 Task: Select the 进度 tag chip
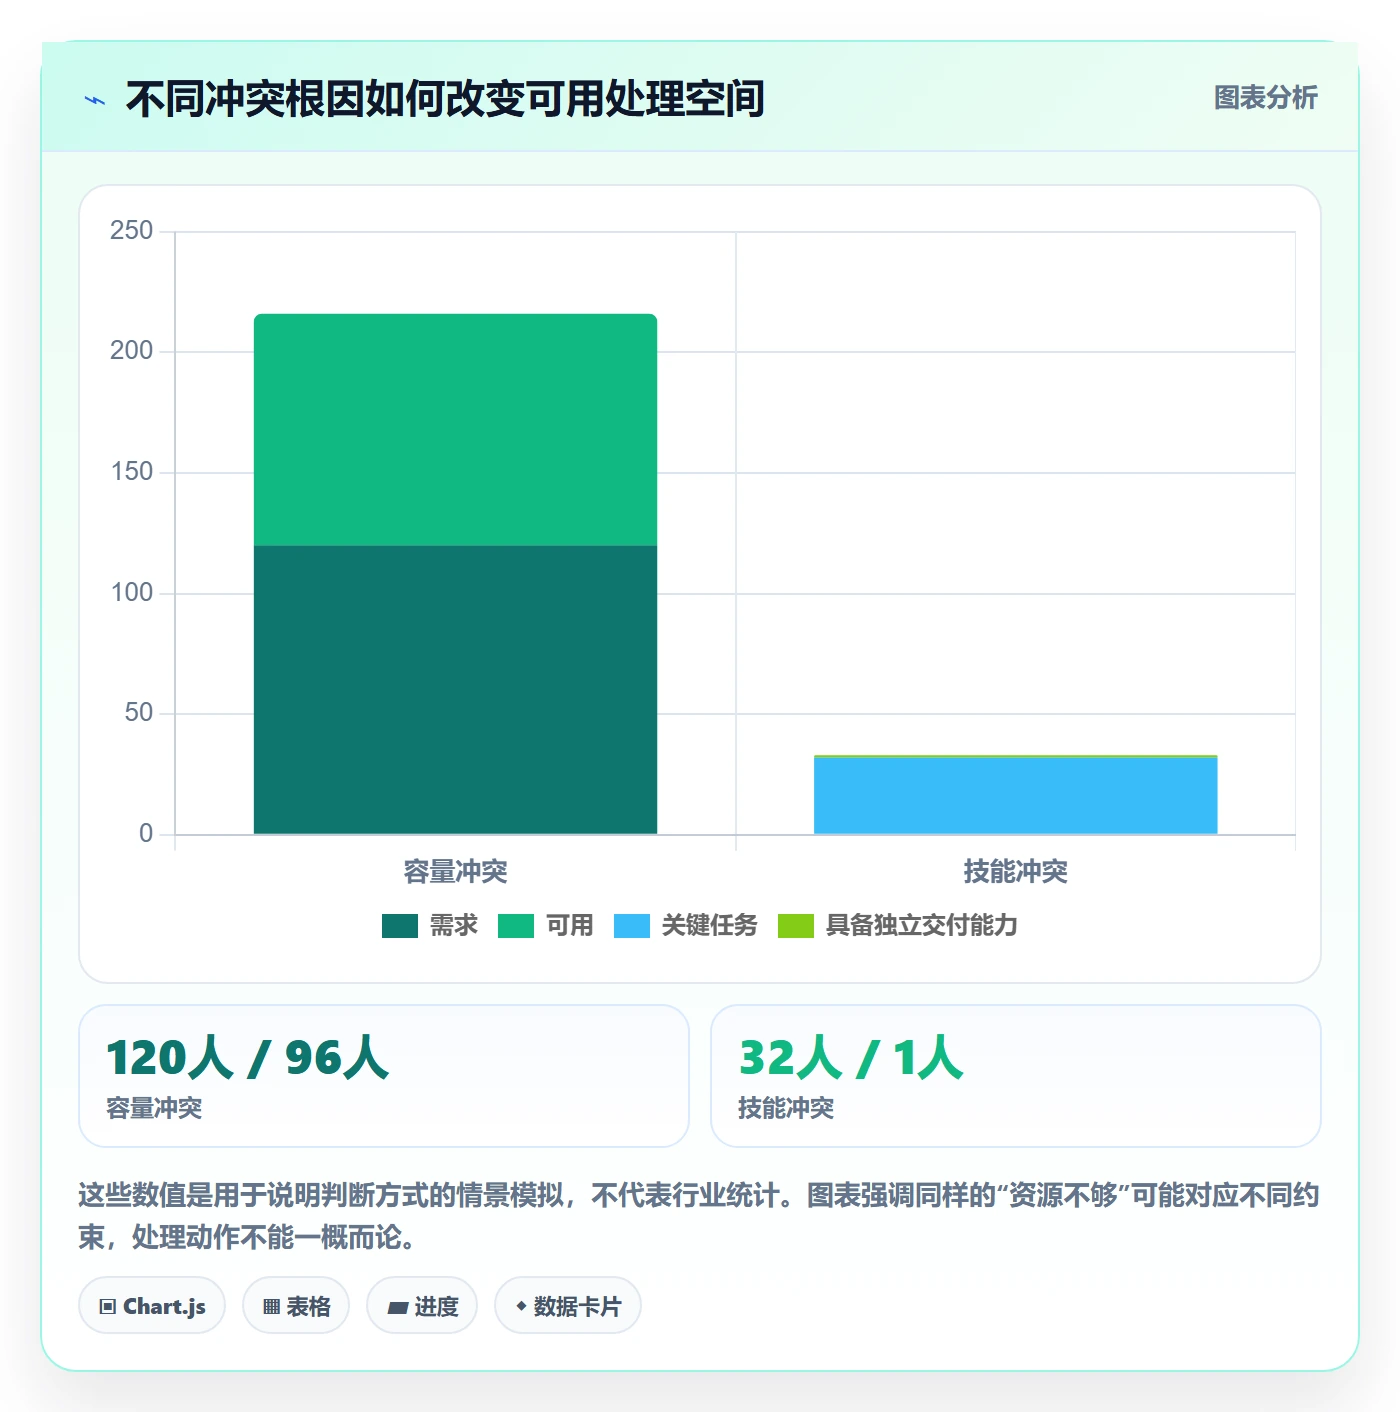[x=422, y=1306]
